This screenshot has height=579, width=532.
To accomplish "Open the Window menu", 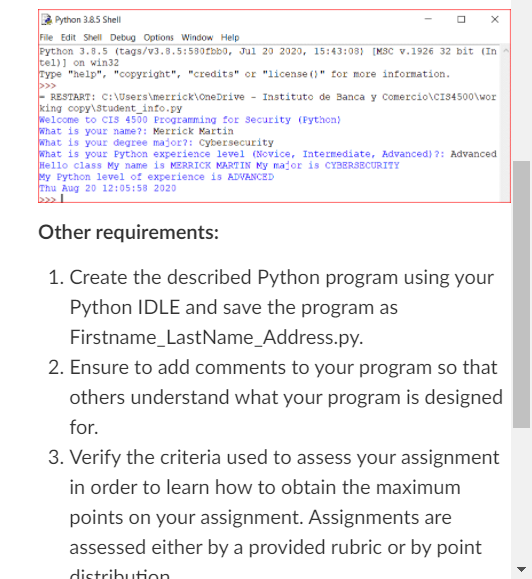I will click(197, 37).
